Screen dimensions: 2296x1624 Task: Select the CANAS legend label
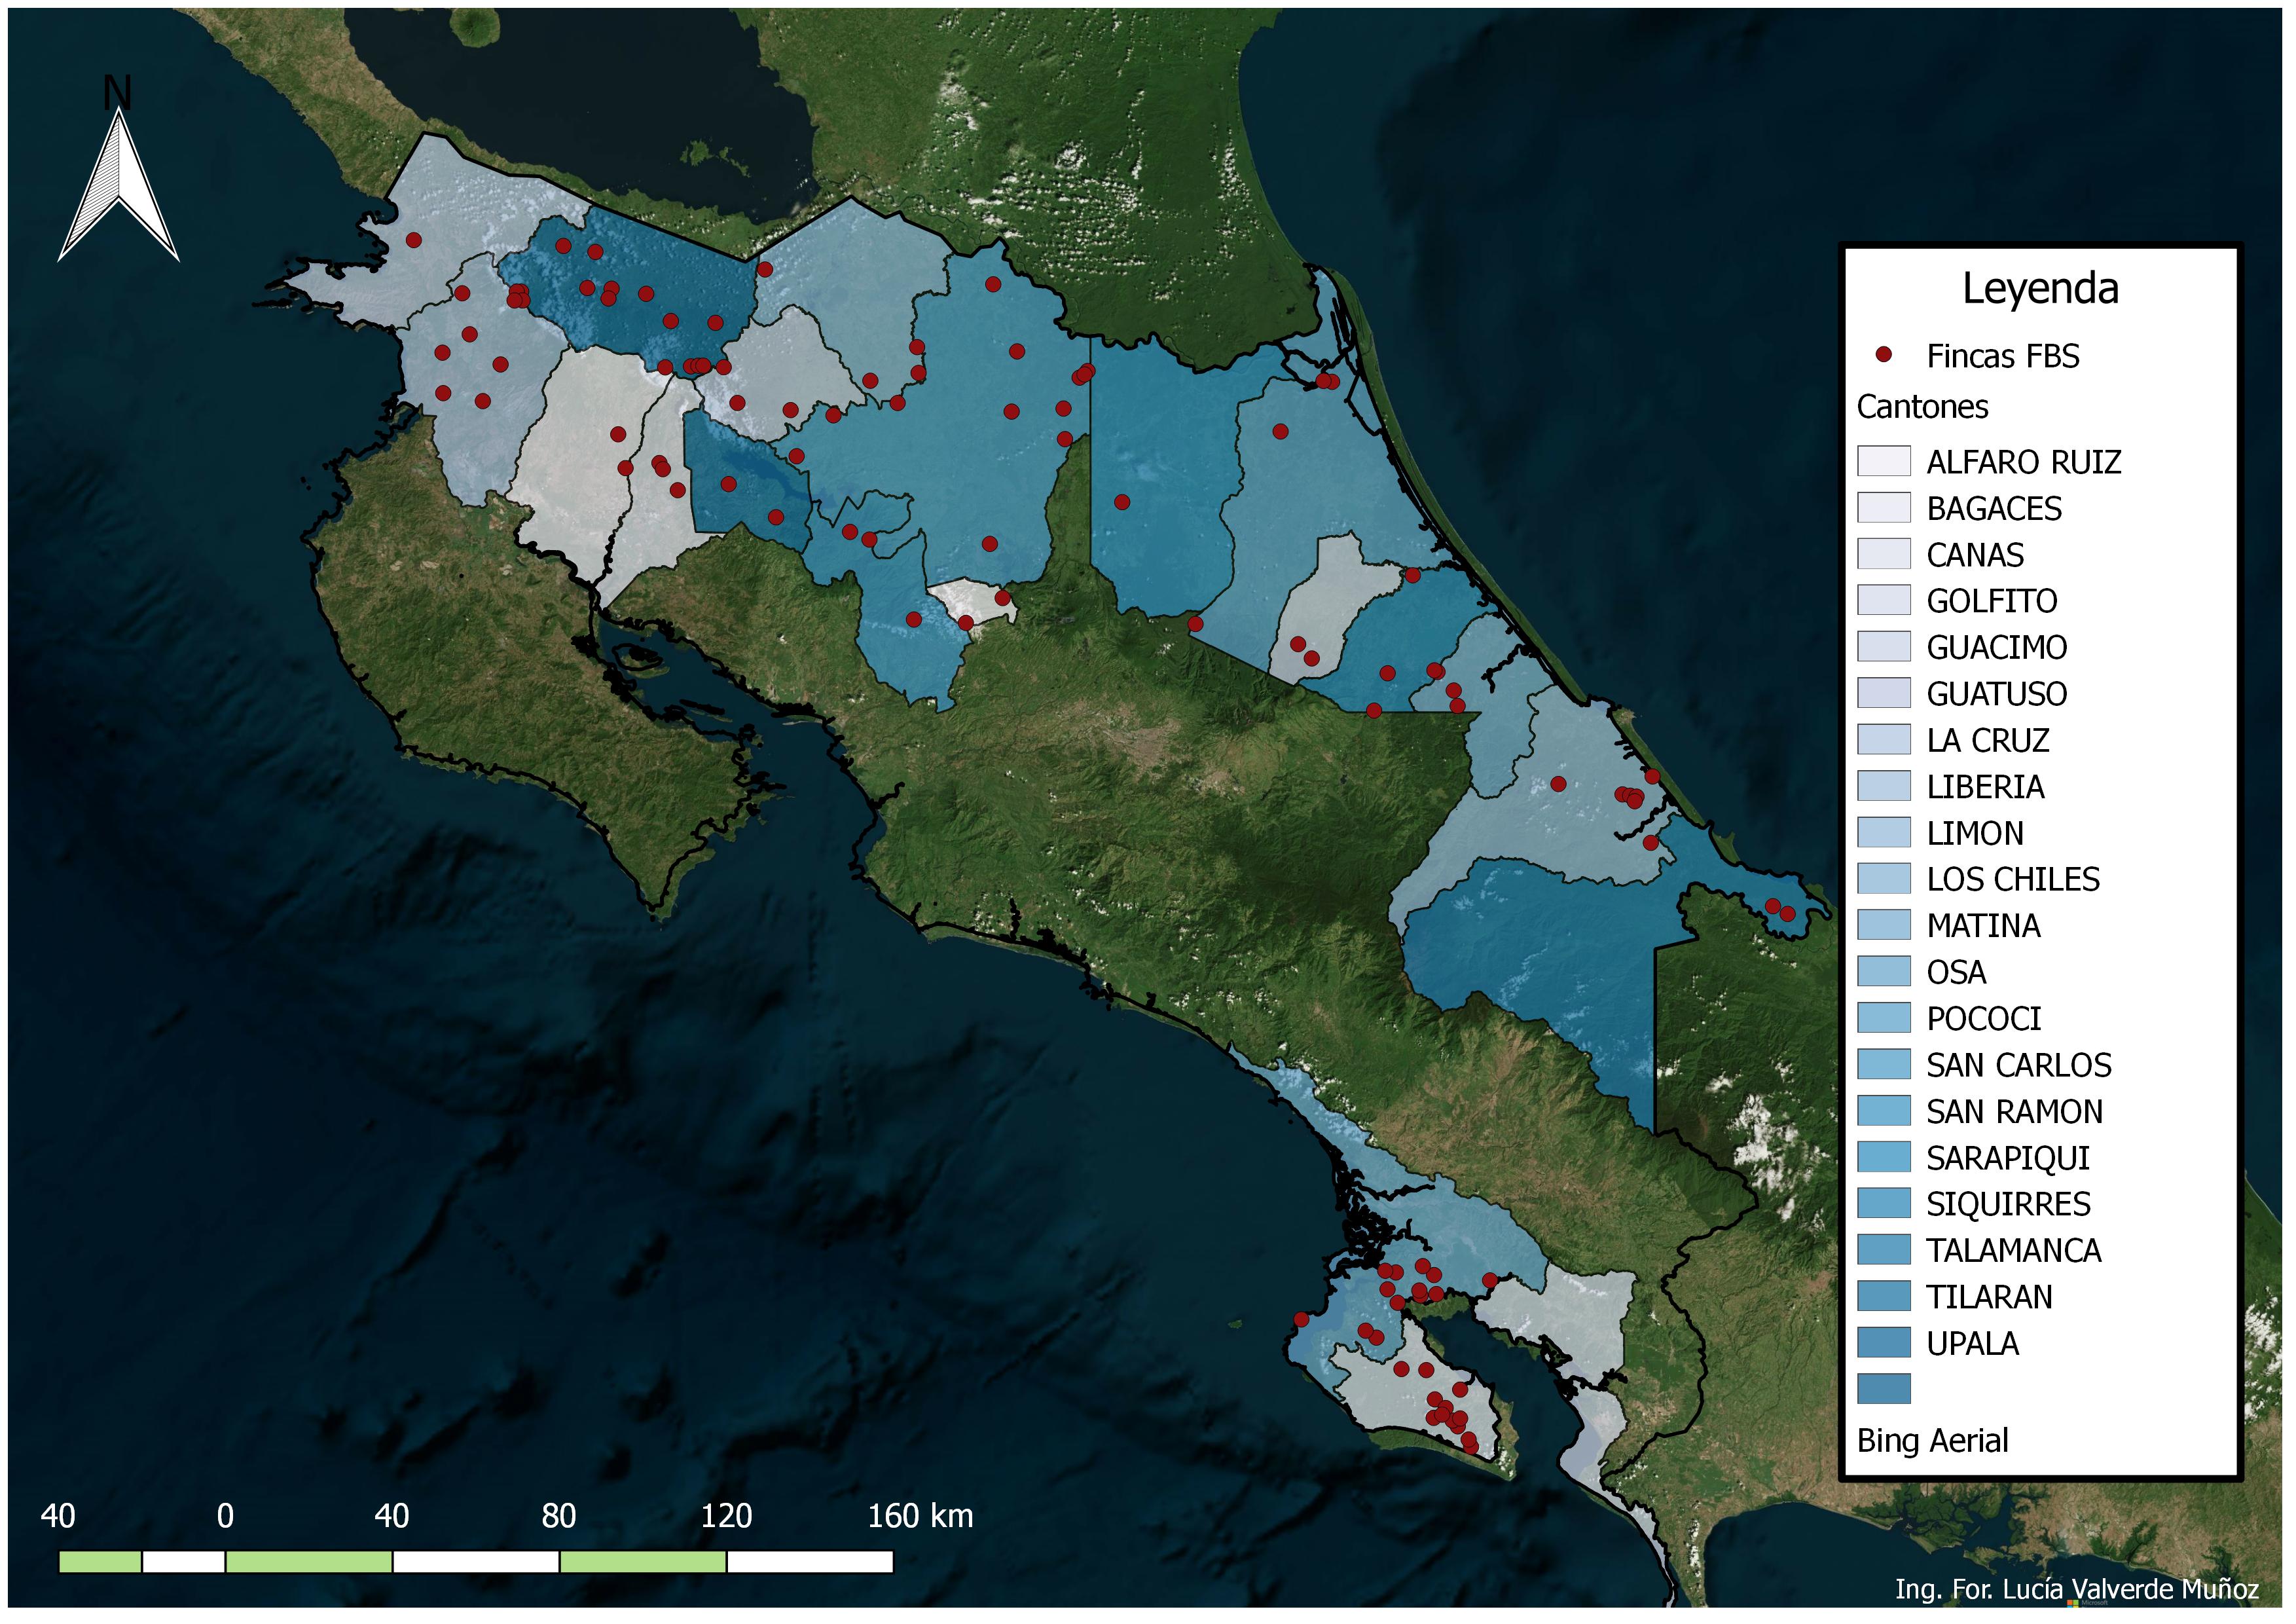1975,555
